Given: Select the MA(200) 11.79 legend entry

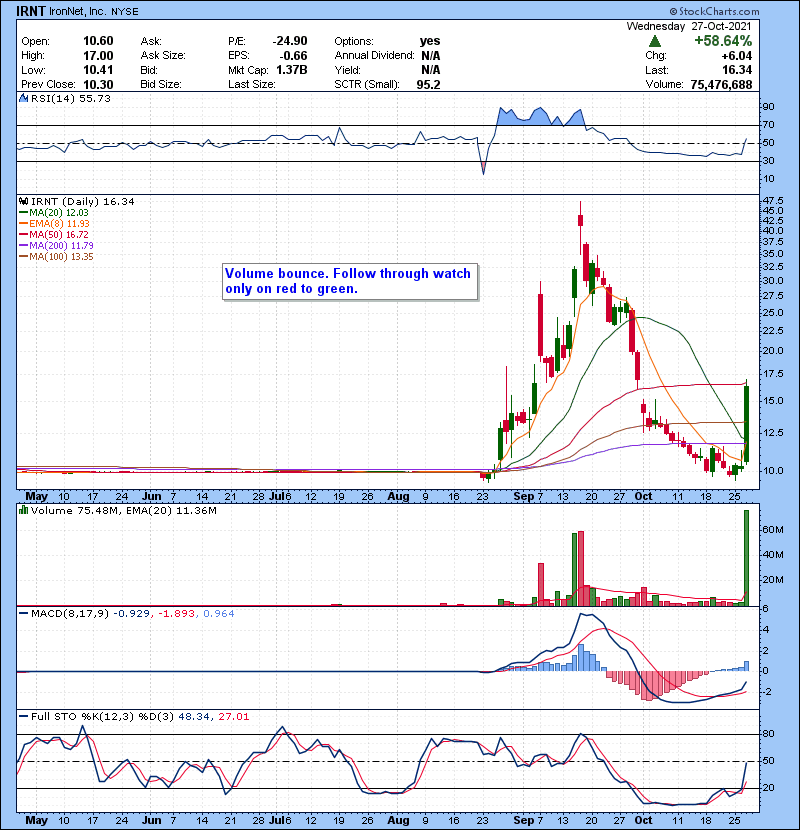Looking at the screenshot, I should pos(56,246).
